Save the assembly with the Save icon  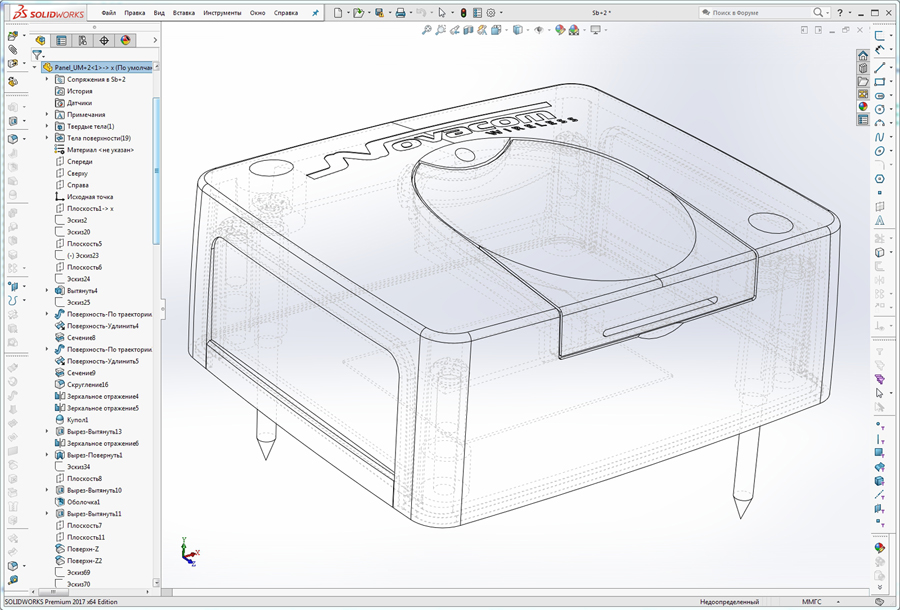pyautogui.click(x=378, y=12)
